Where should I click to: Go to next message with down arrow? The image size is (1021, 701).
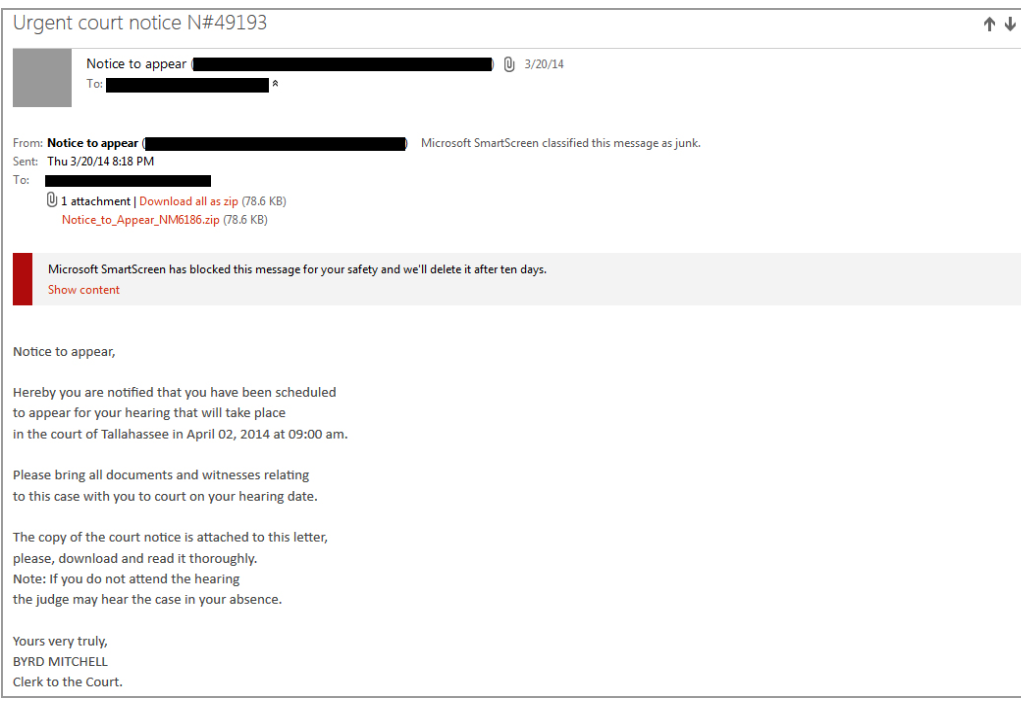click(1010, 24)
